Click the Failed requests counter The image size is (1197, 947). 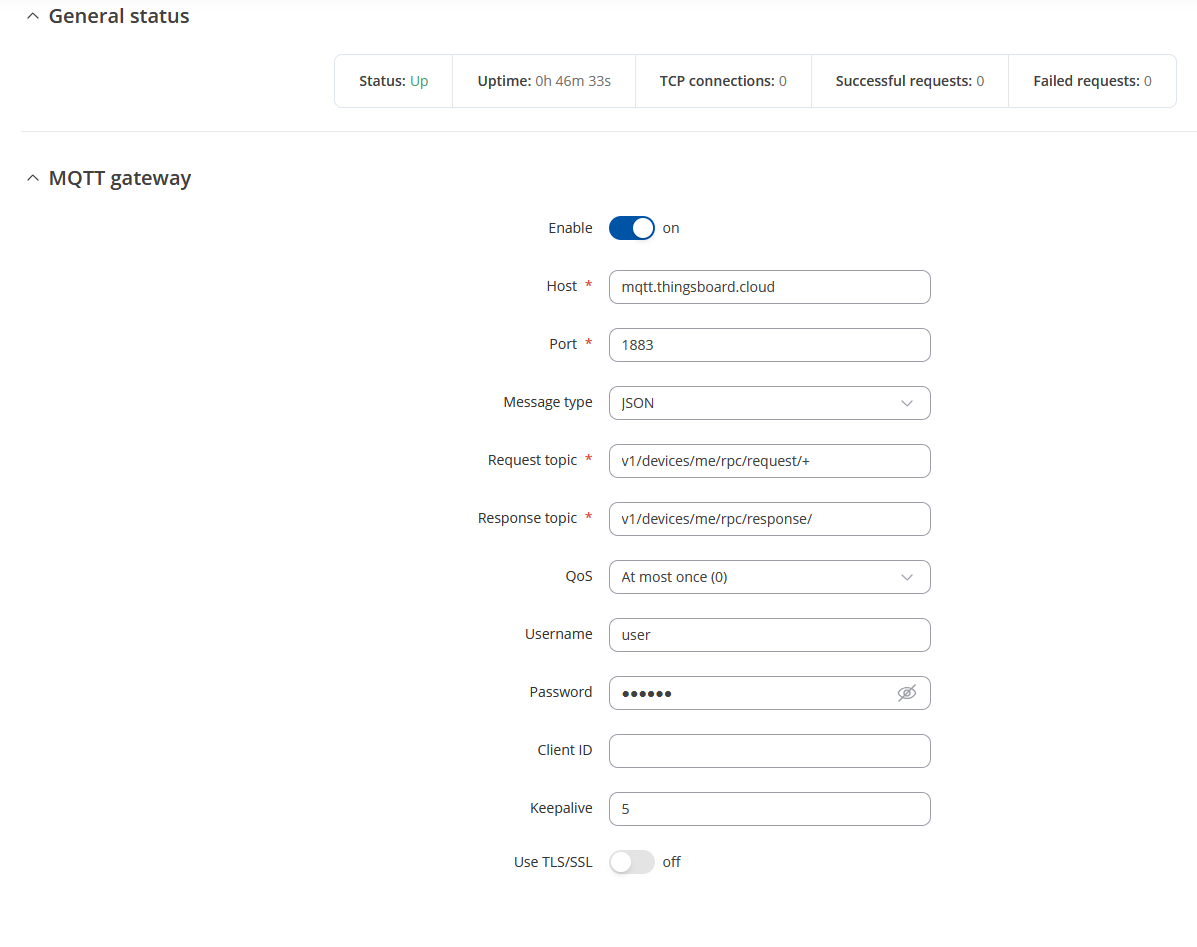(x=1092, y=81)
